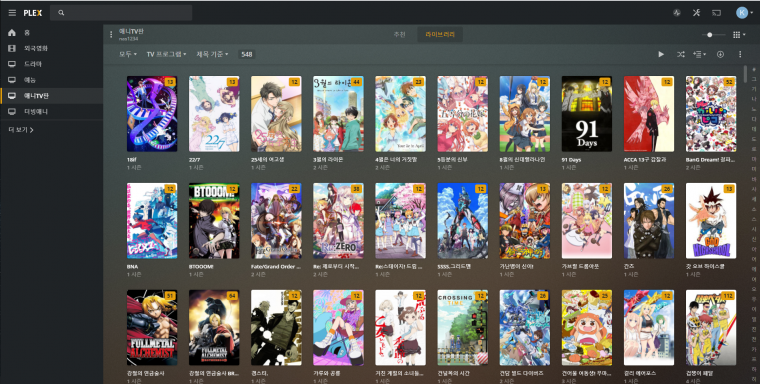Open the grid view mode dropdown

coord(739,35)
